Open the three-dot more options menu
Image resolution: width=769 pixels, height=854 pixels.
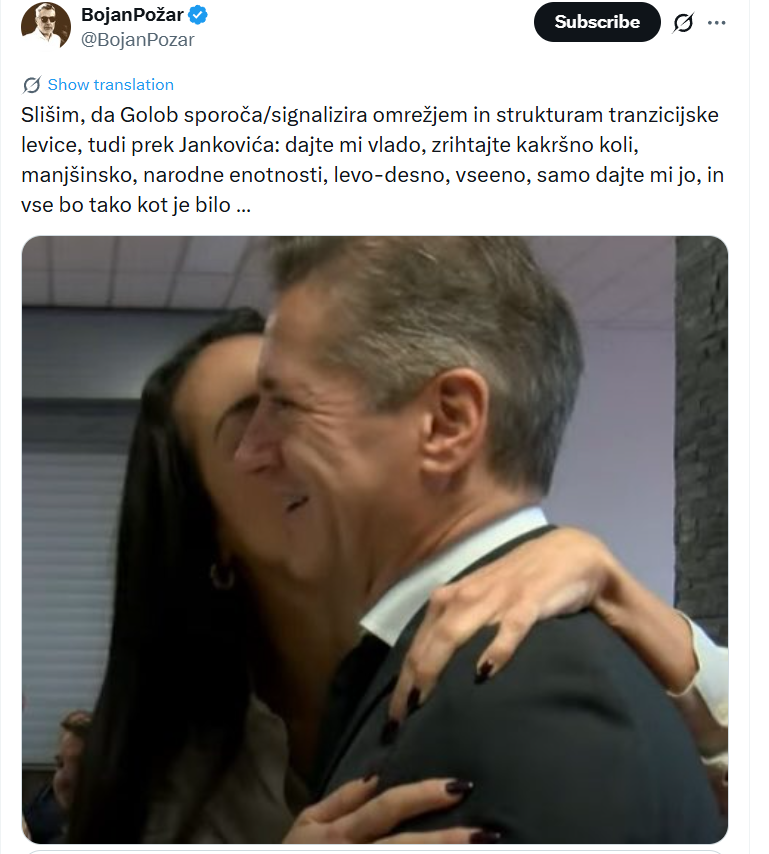[x=716, y=22]
